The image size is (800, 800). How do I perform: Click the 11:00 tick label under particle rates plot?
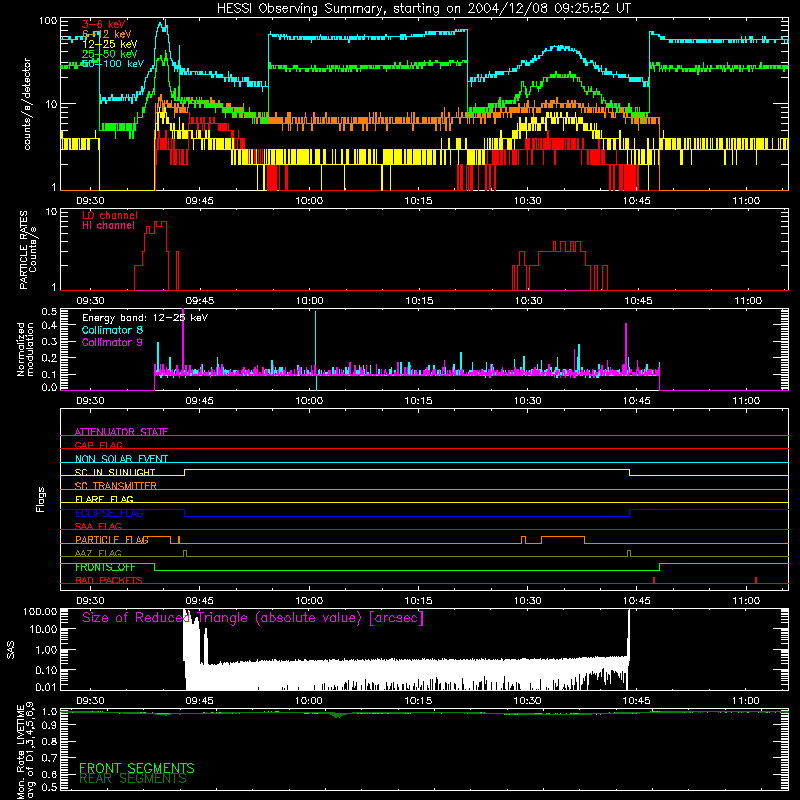[748, 301]
